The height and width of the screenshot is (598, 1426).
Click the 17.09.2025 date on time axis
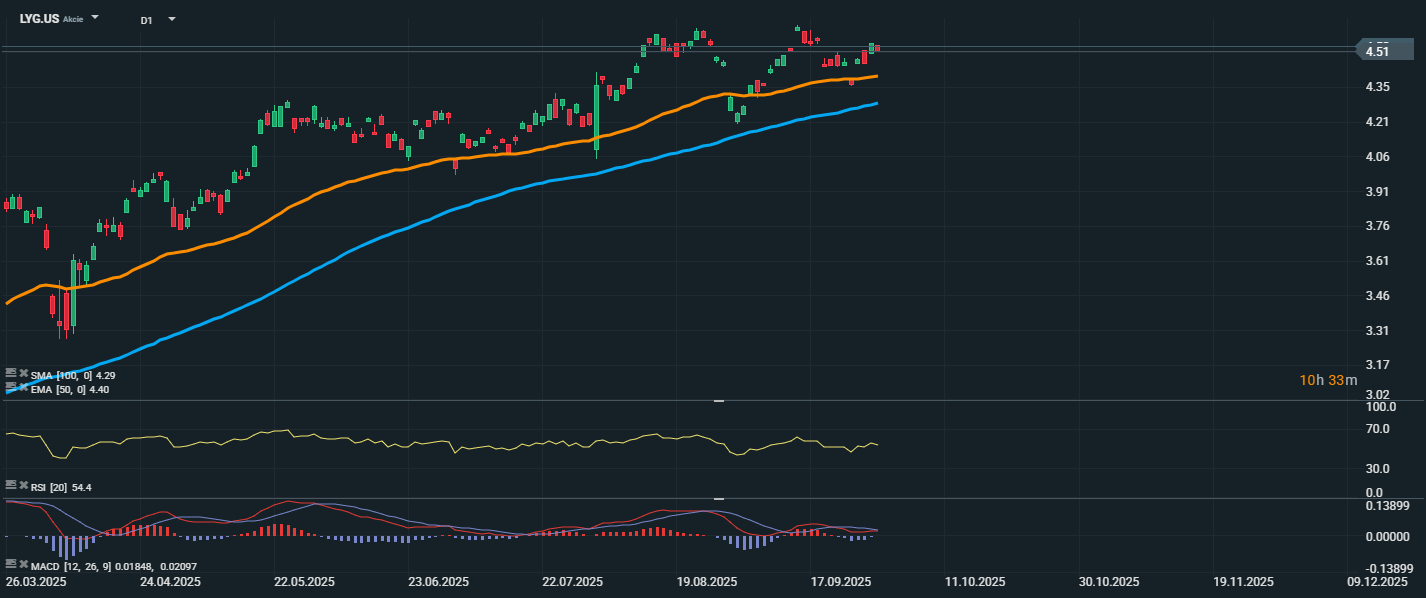[x=841, y=581]
